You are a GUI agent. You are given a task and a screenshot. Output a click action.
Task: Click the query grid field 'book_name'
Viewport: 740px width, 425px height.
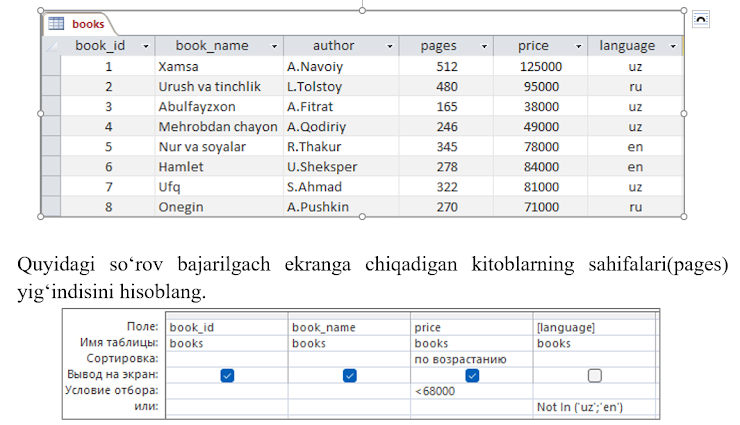(x=349, y=327)
